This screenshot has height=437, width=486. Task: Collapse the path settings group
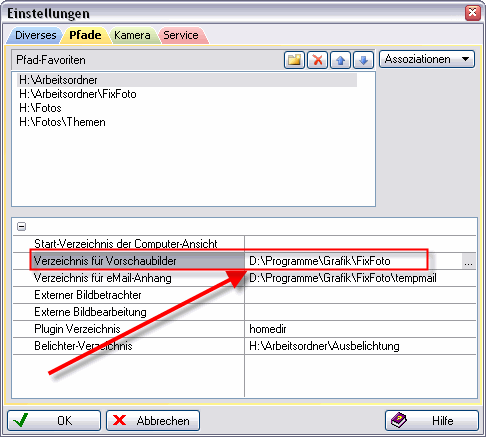22,227
